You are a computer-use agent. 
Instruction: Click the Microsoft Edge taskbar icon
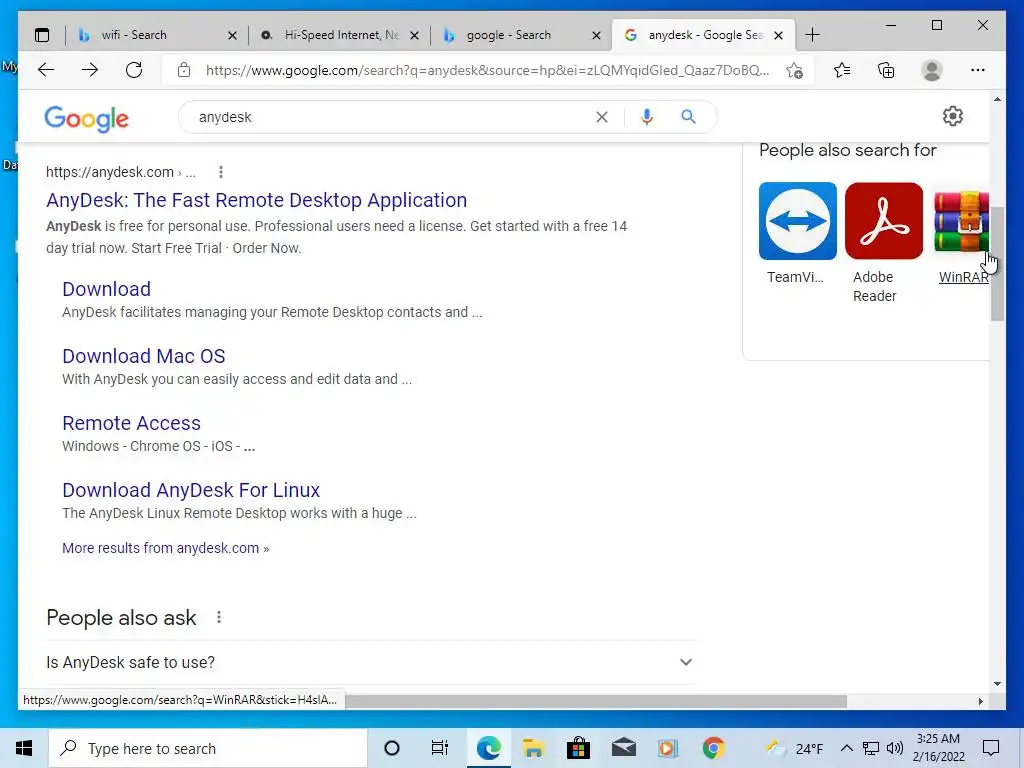click(x=488, y=748)
